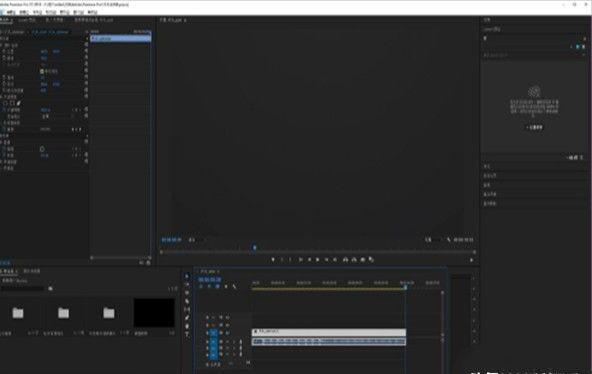592x374 pixels.
Task: Toggle the Volume Bypass checkbox
Action: coord(42,149)
